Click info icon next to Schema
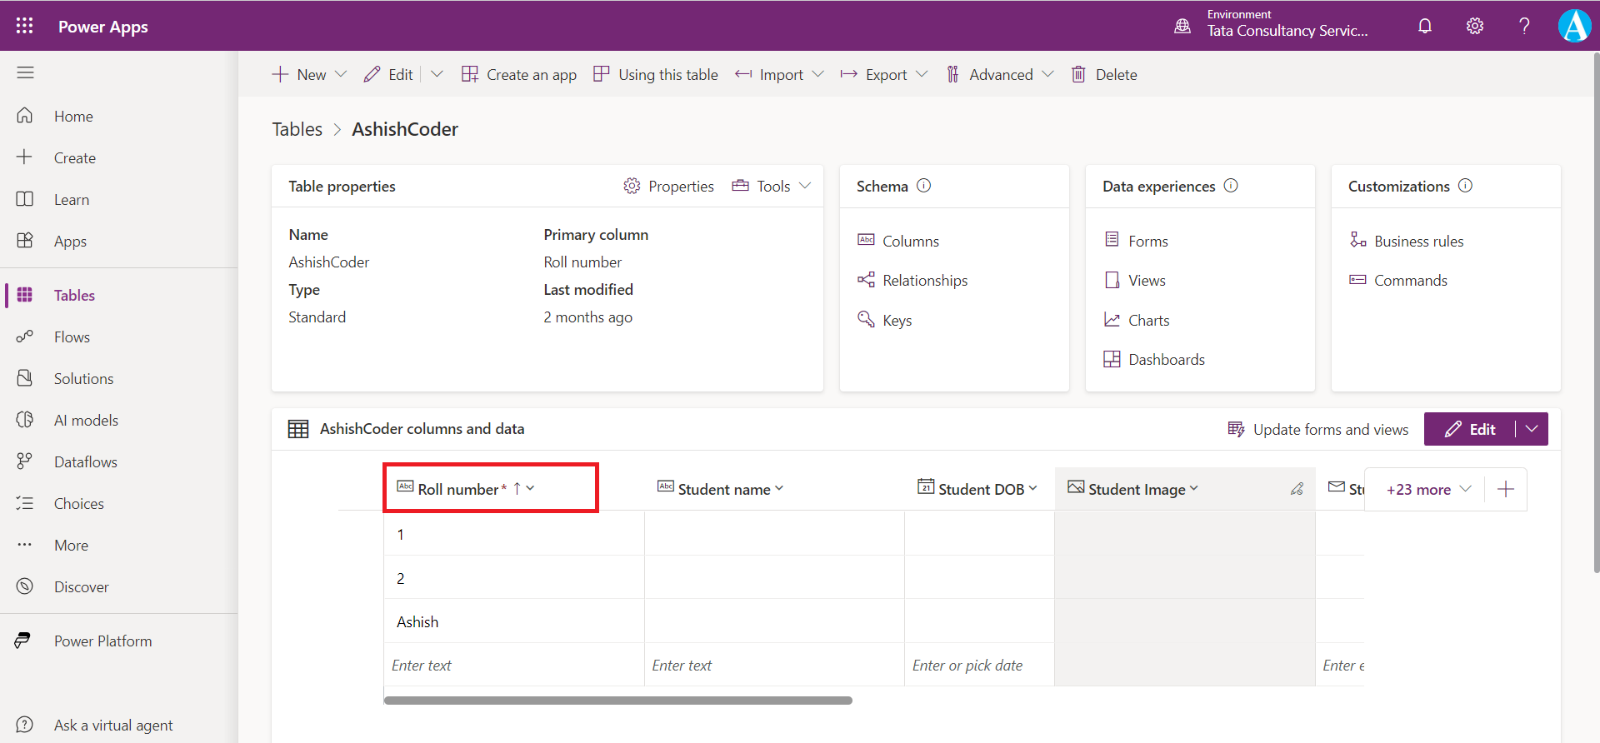Image resolution: width=1600 pixels, height=743 pixels. (924, 186)
